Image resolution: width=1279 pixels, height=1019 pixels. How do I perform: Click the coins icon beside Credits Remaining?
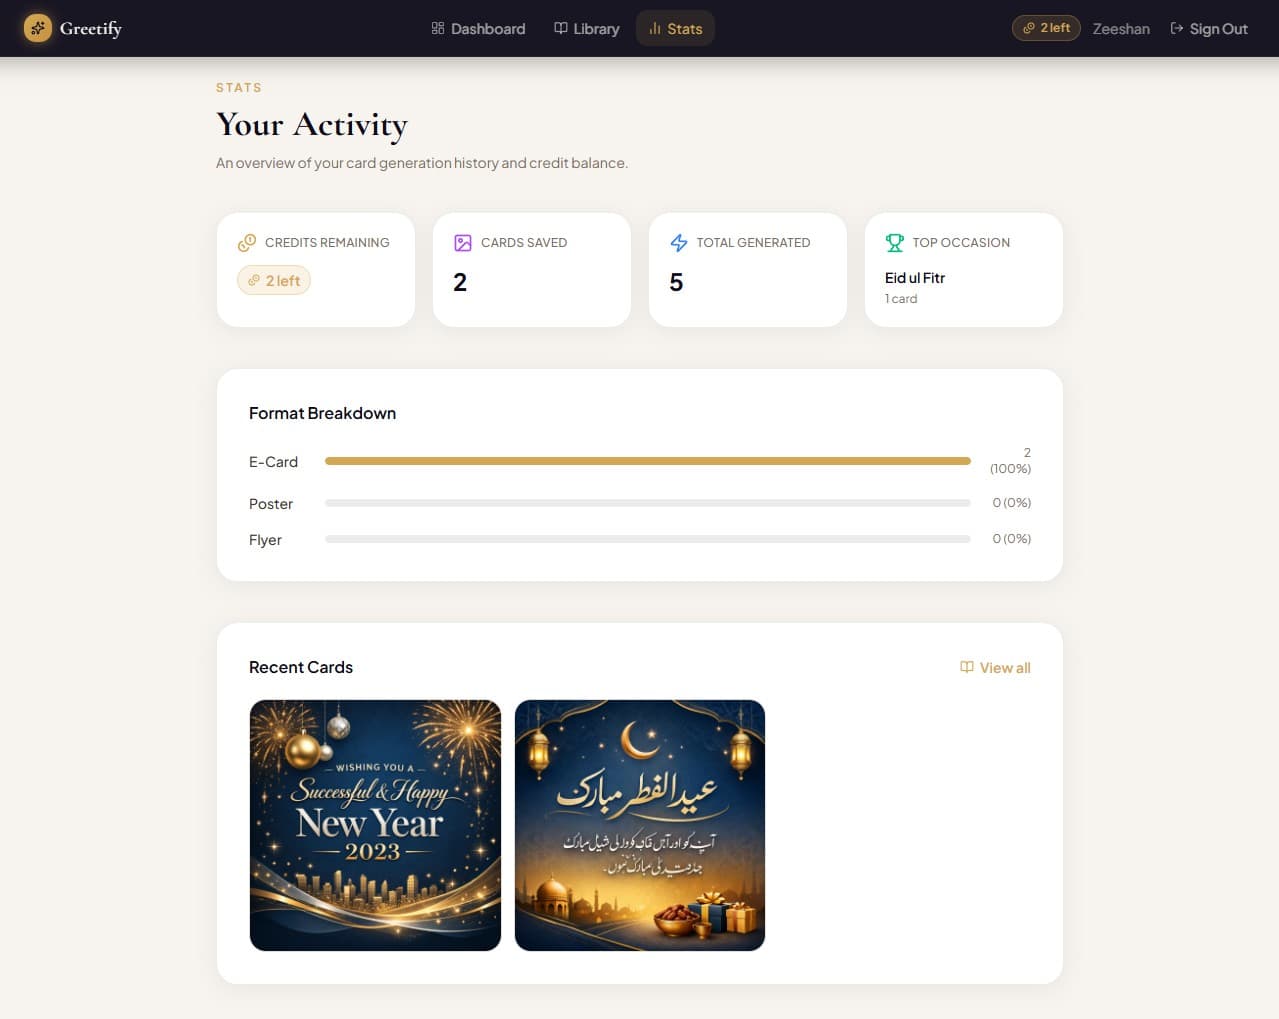point(247,243)
